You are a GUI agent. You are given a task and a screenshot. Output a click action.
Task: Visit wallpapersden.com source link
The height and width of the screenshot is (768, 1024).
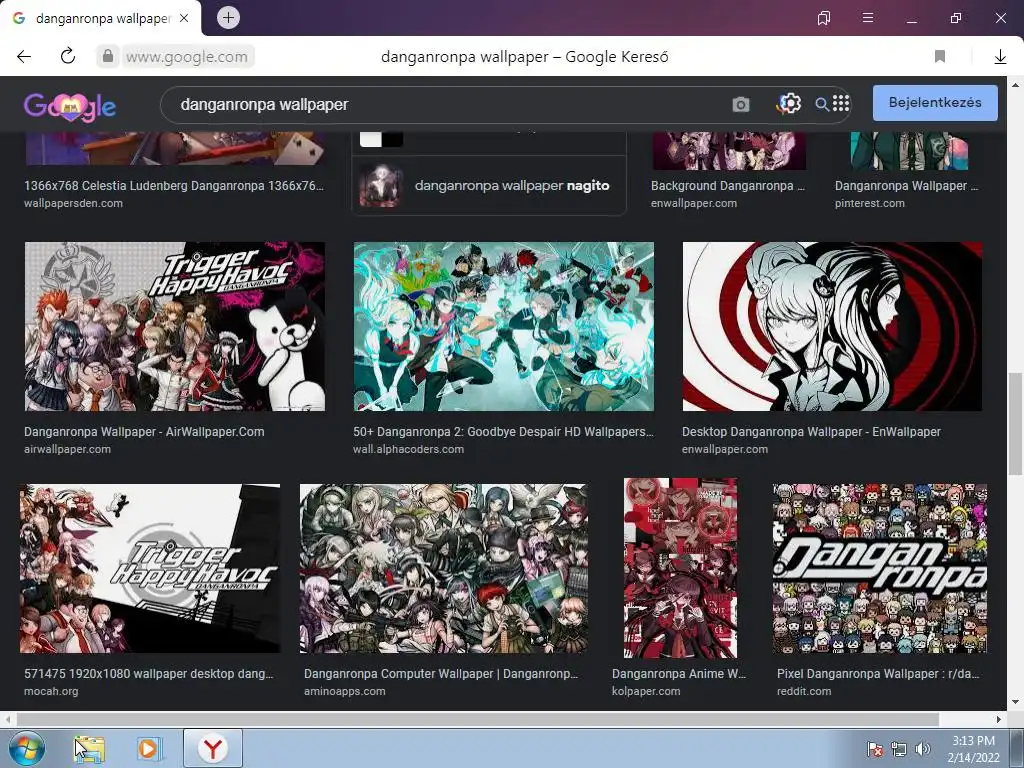click(x=73, y=203)
